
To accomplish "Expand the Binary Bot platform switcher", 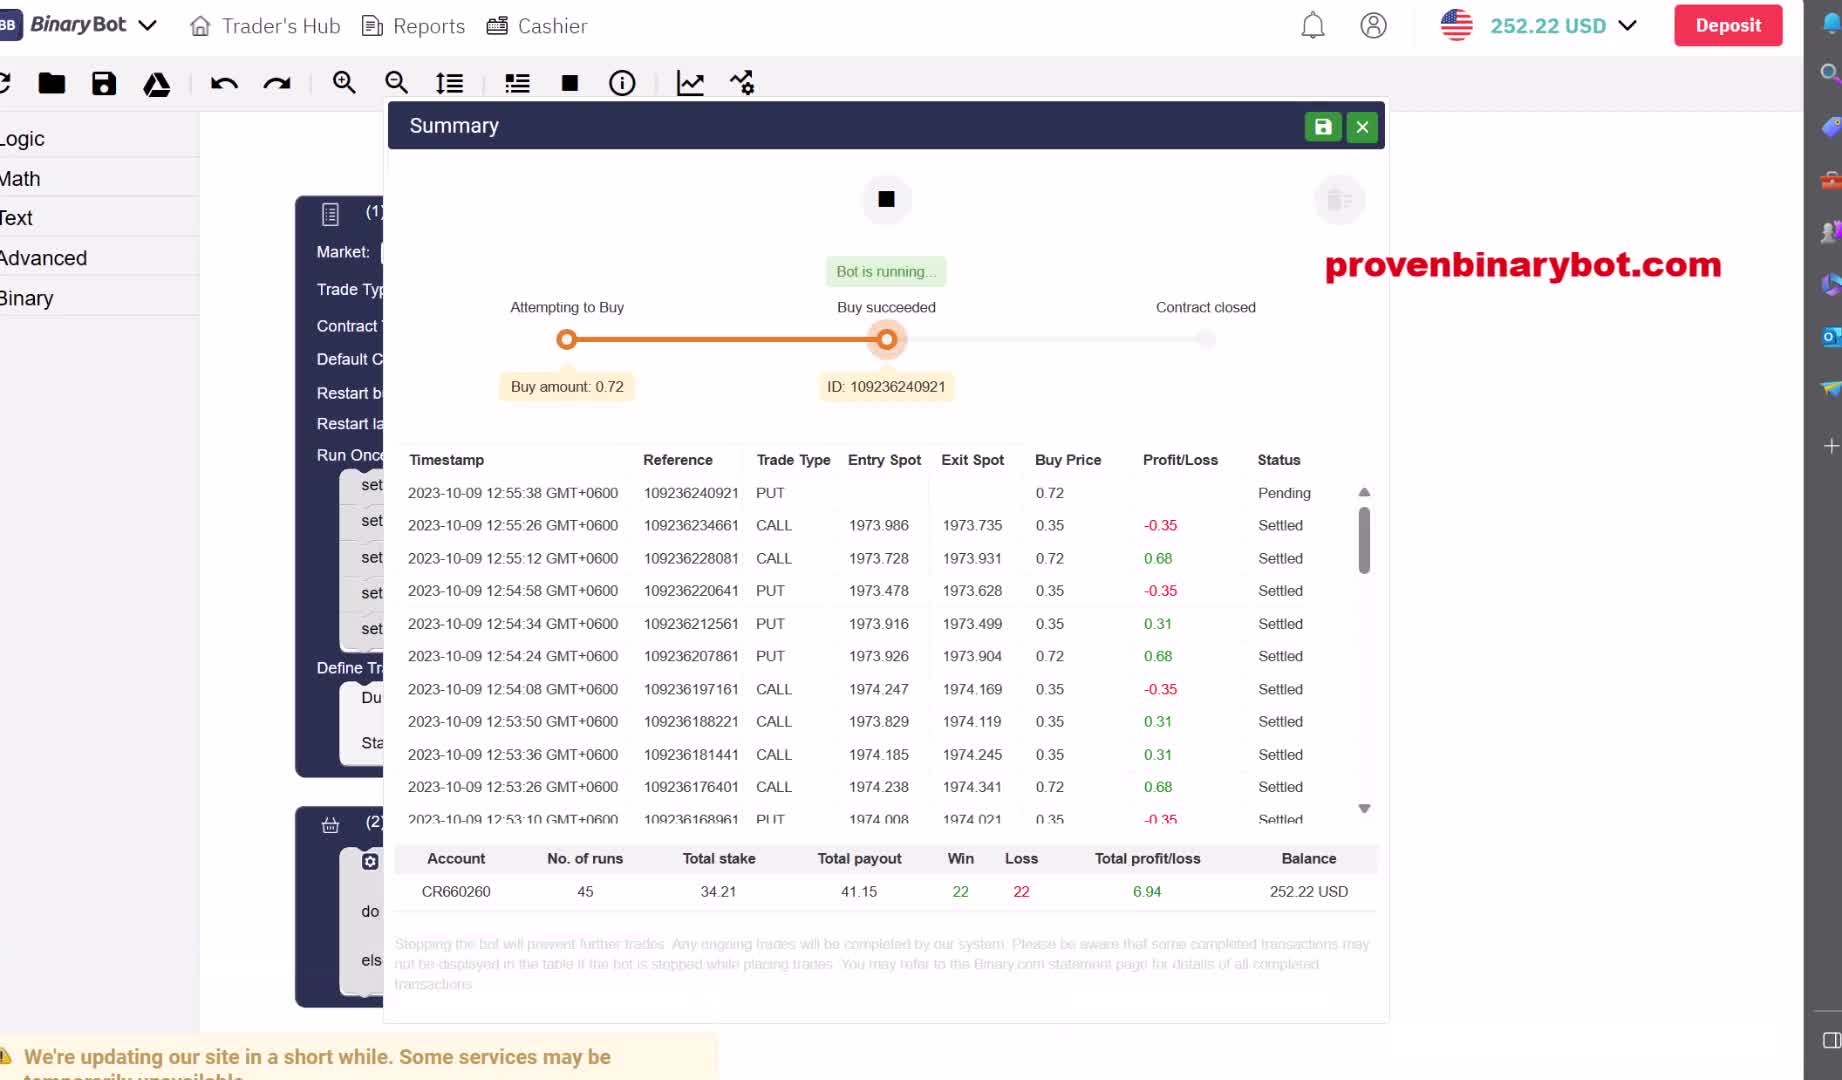I will 147,25.
